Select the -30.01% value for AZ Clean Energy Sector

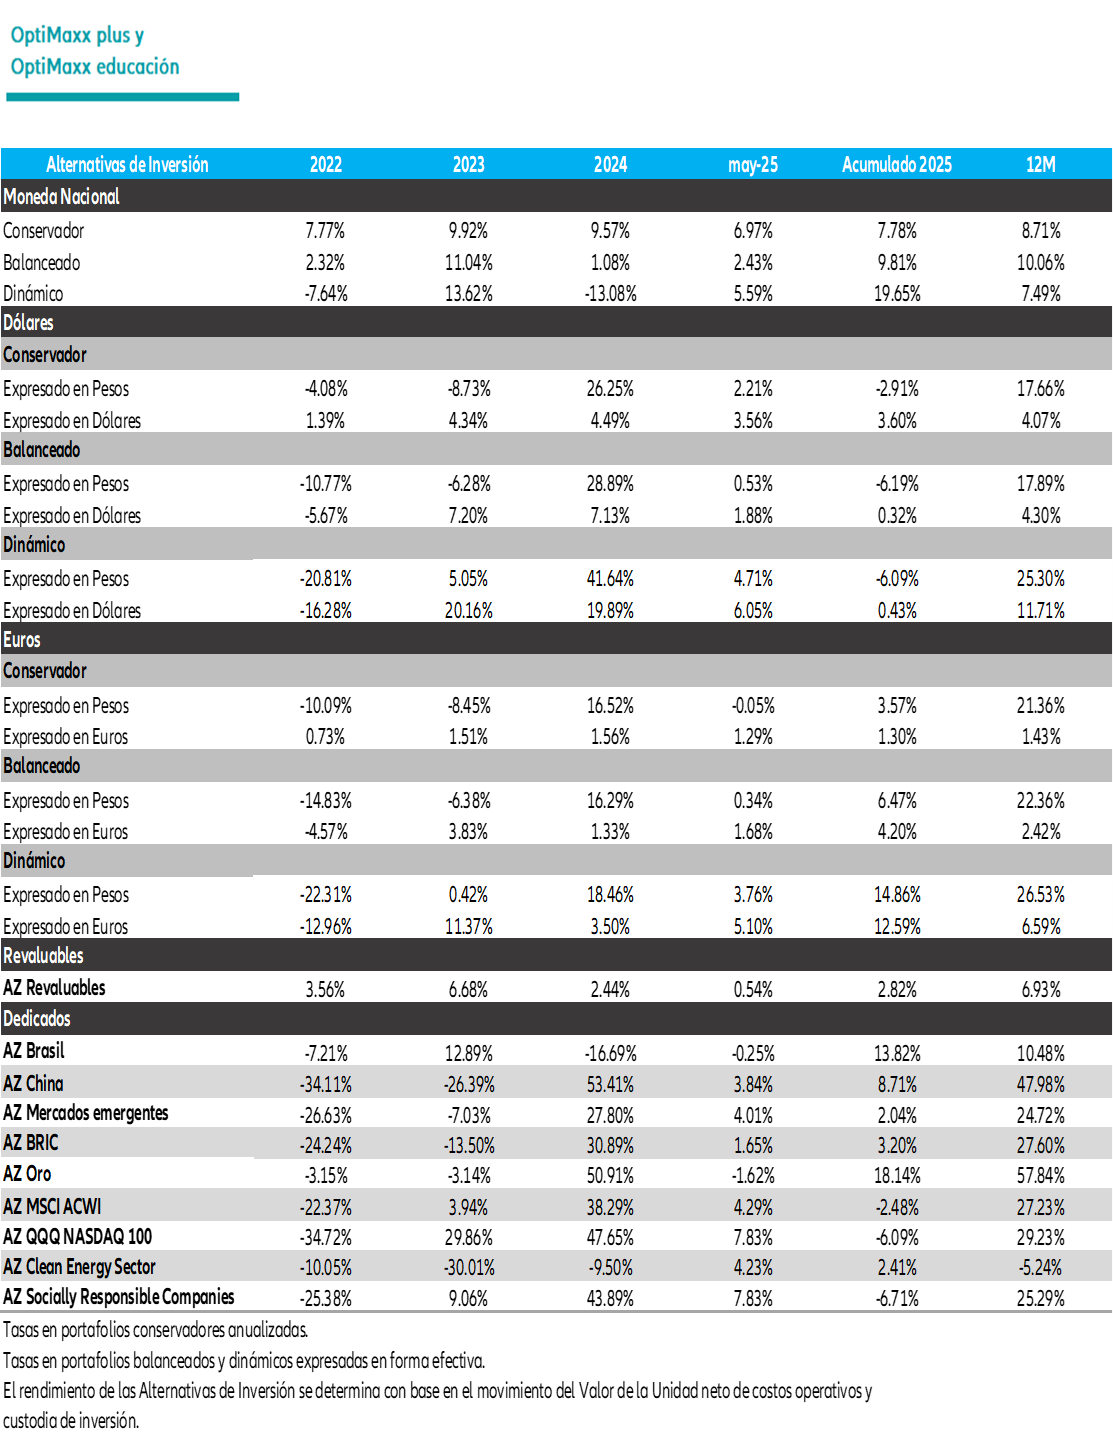click(x=469, y=1268)
